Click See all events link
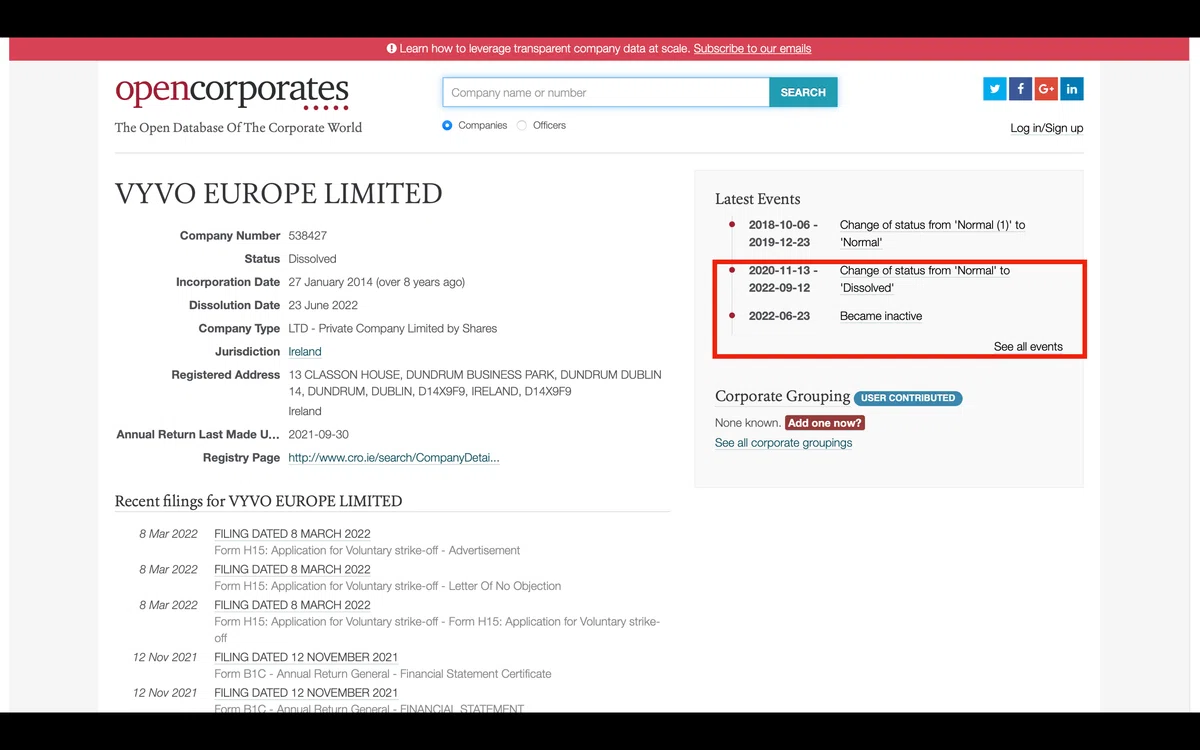 pos(1028,347)
